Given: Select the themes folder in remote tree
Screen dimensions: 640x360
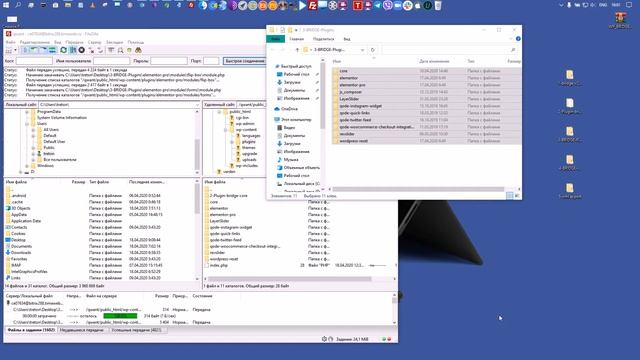Looking at the screenshot, I should tap(249, 148).
